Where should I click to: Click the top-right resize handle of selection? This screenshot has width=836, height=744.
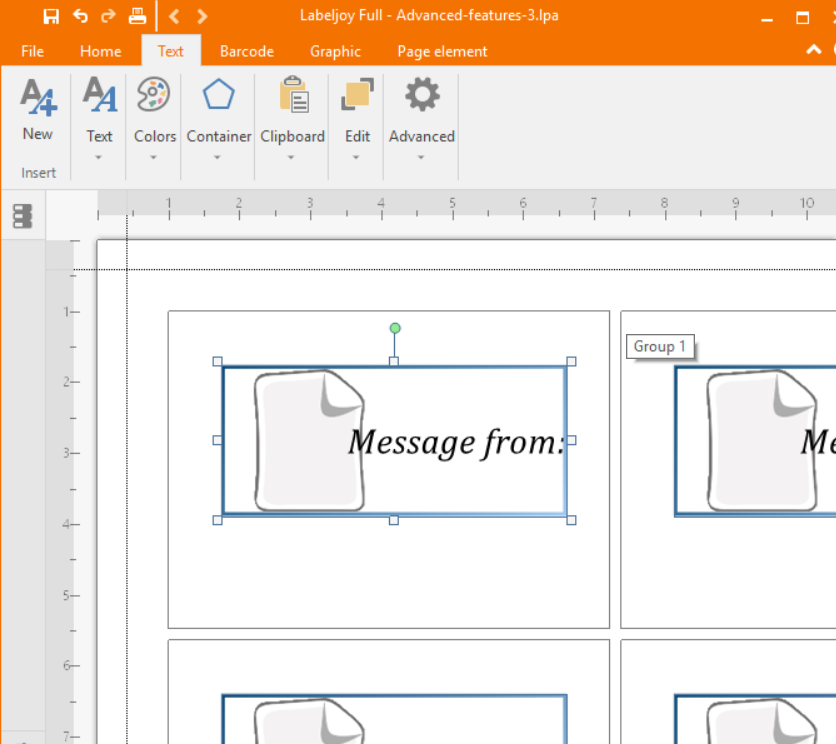571,362
